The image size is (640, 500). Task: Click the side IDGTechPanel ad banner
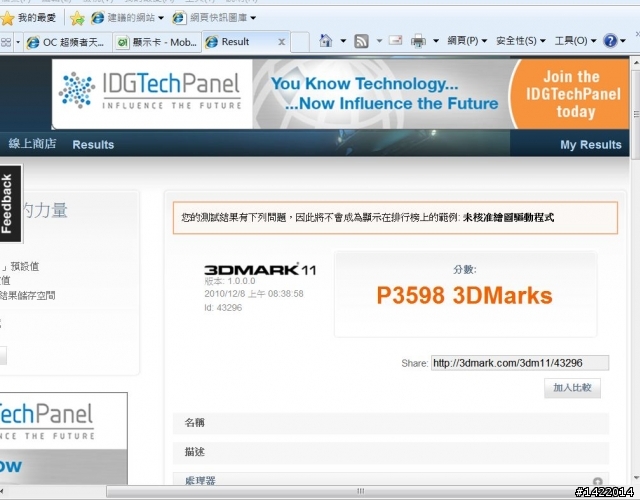pos(64,439)
